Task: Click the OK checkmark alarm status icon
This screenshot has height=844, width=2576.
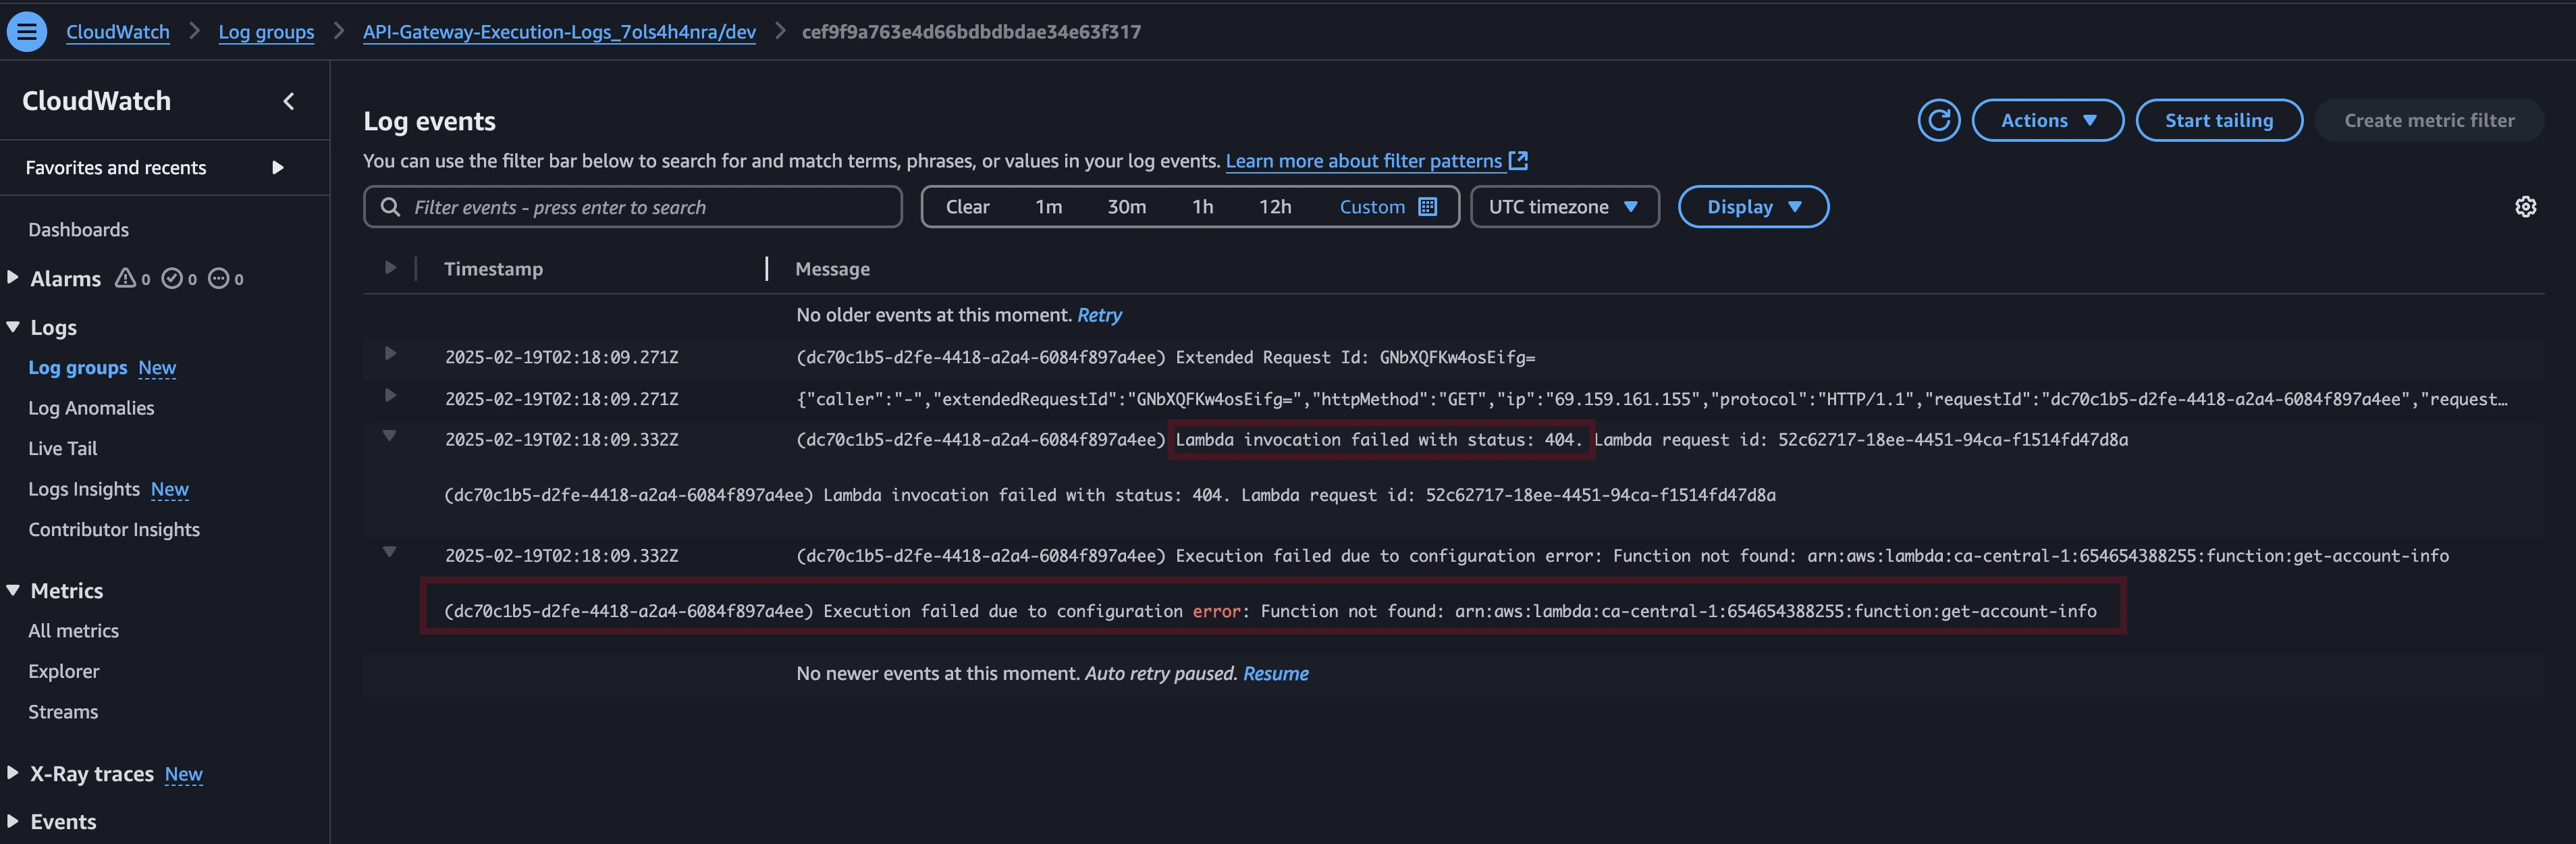Action: point(172,278)
